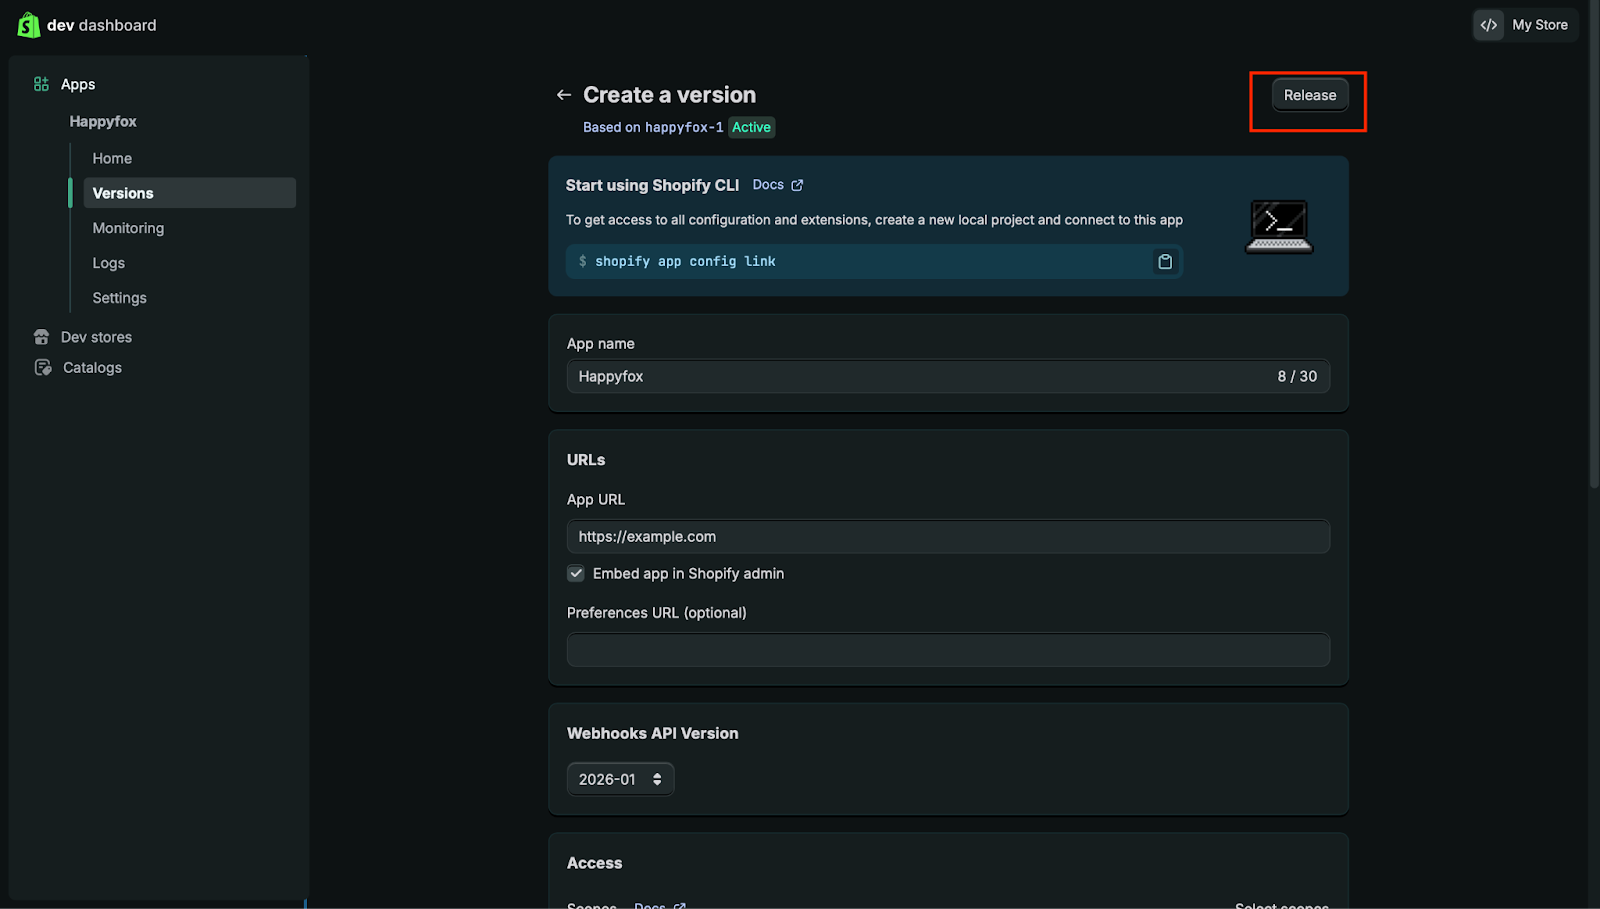
Task: Click the App name input field
Action: pos(920,377)
